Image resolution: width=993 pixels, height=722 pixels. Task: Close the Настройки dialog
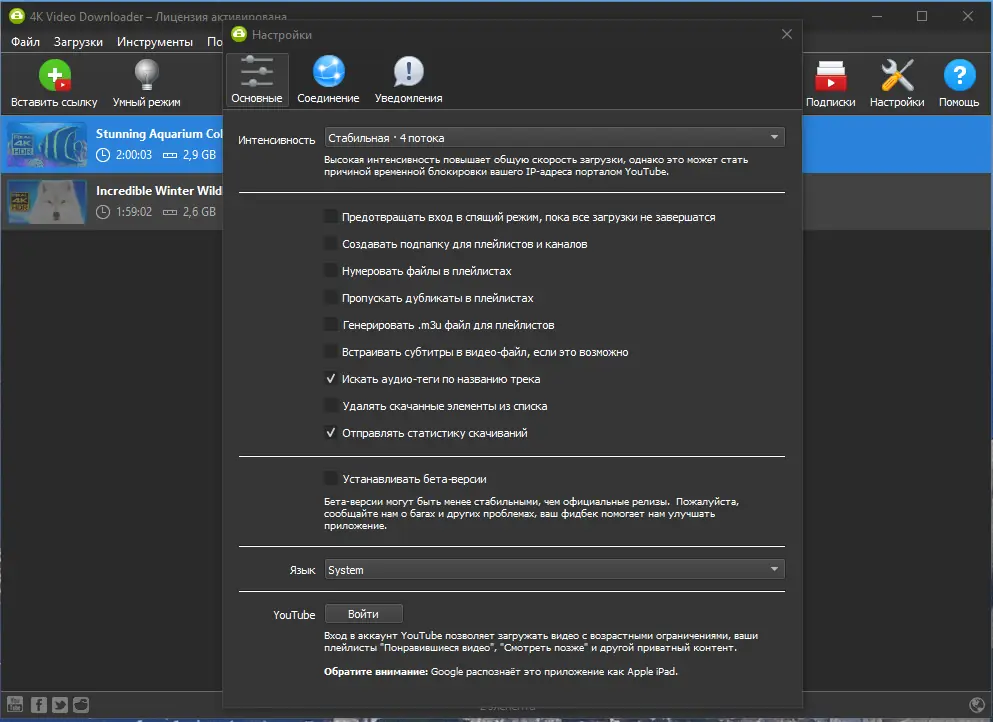787,34
